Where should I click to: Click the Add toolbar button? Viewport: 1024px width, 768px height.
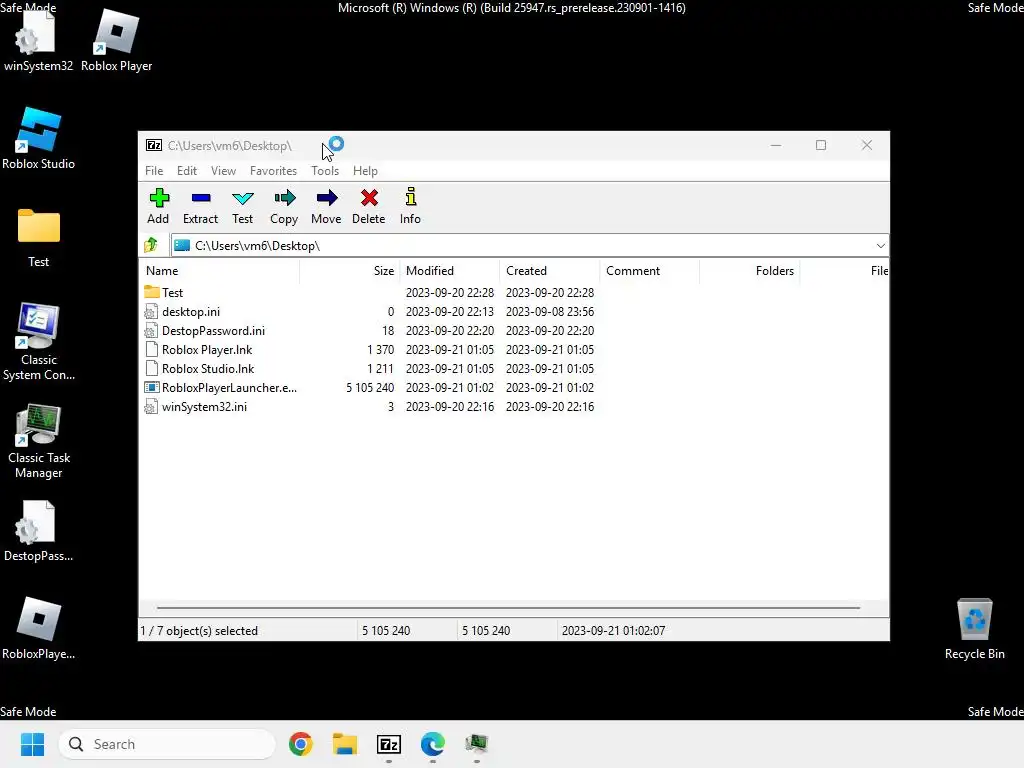[158, 206]
